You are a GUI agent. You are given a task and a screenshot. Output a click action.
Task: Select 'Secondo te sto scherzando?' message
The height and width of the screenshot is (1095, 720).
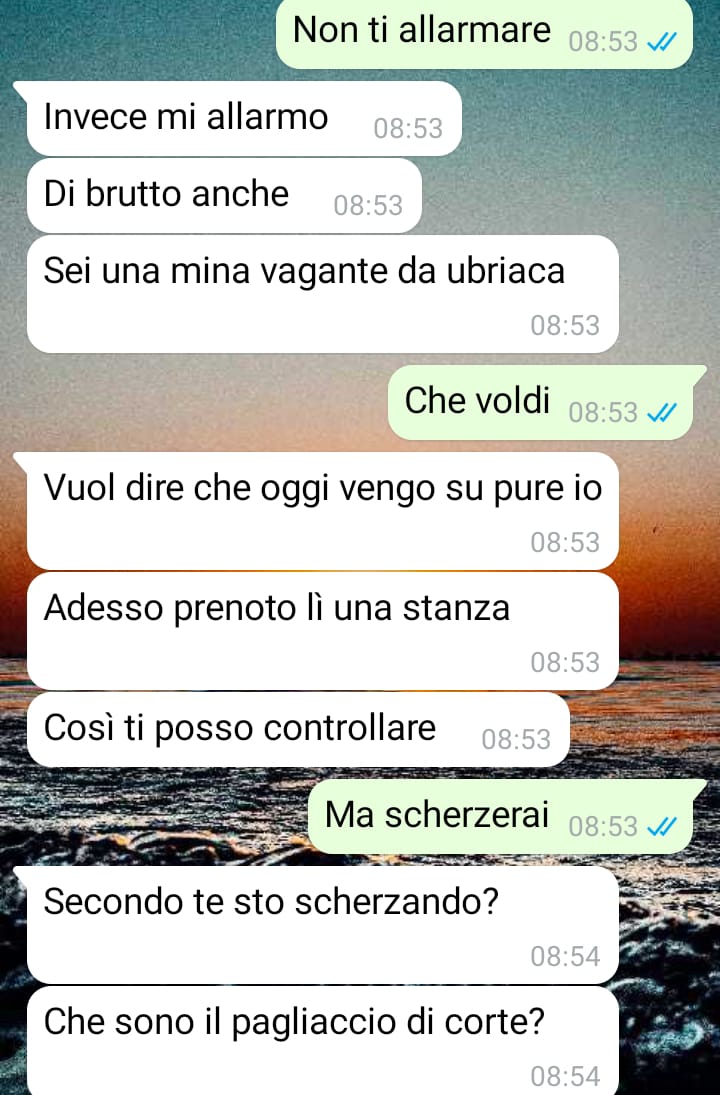pyautogui.click(x=323, y=925)
